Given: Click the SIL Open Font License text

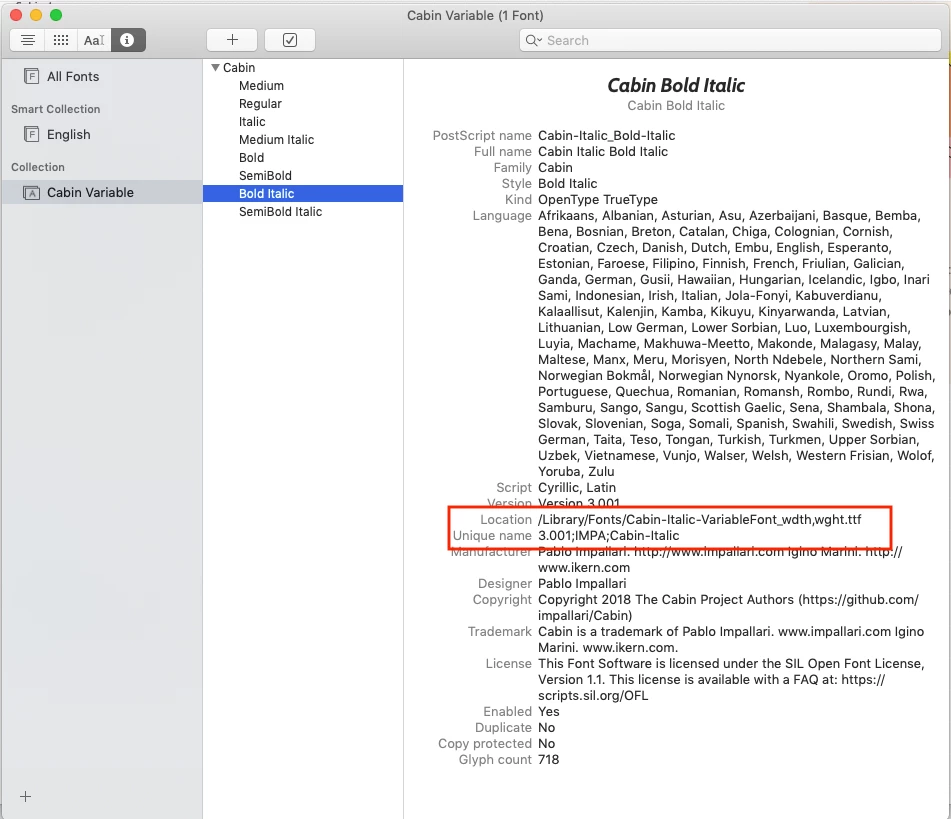Looking at the screenshot, I should (731, 679).
